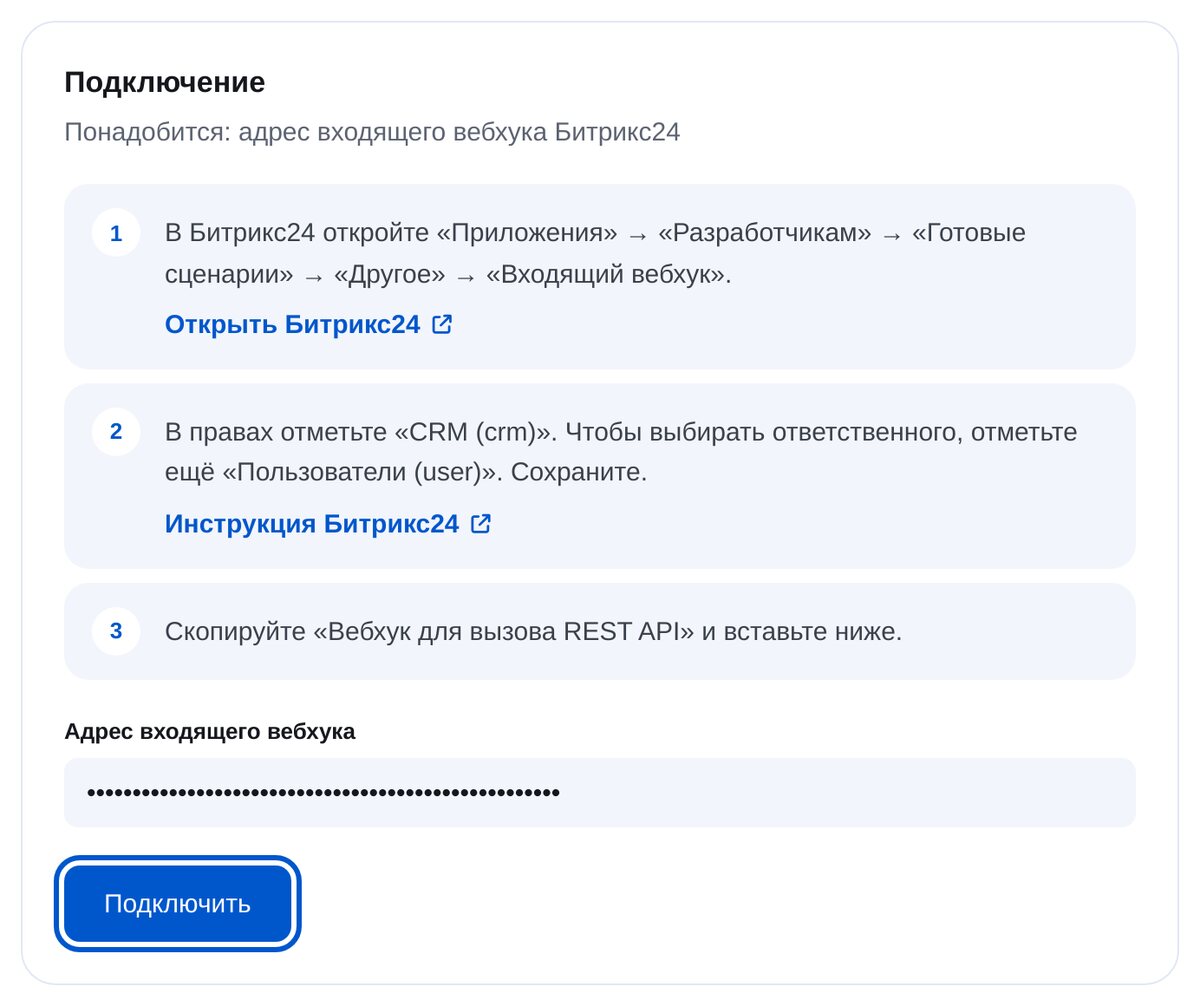Open the Инструкция Битрикс24 link
This screenshot has height=1006, width=1200.
(328, 524)
